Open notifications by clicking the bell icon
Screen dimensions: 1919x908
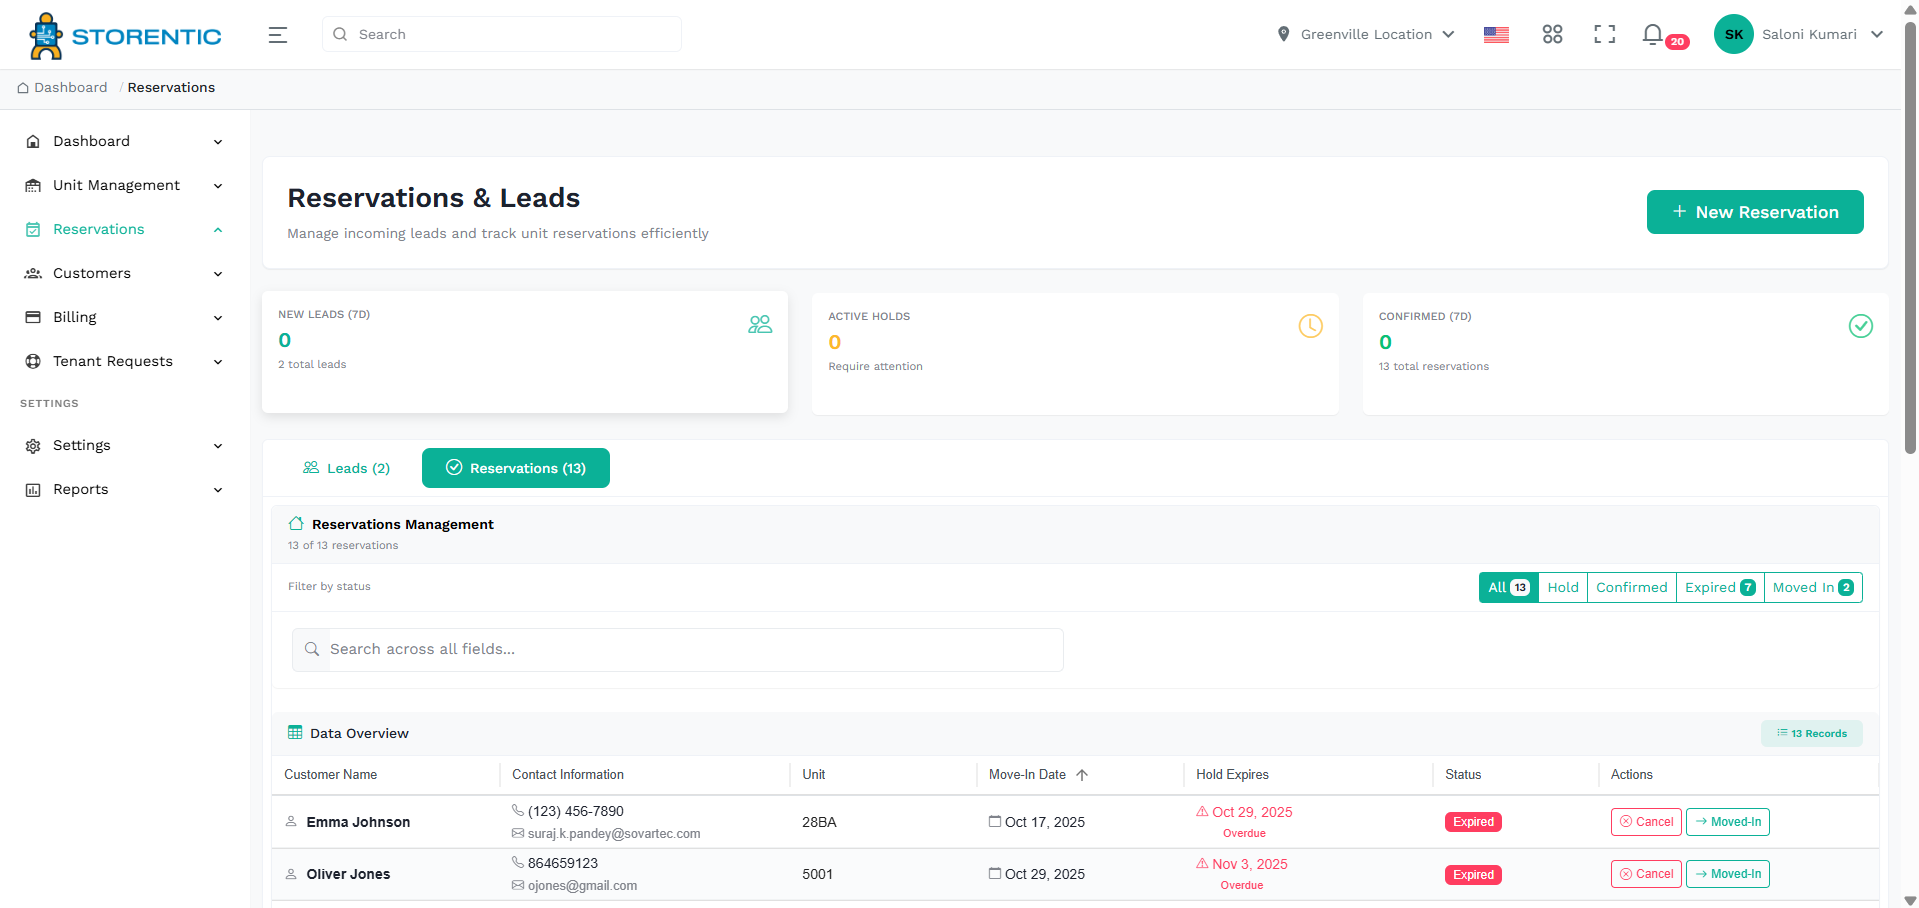[x=1652, y=33]
